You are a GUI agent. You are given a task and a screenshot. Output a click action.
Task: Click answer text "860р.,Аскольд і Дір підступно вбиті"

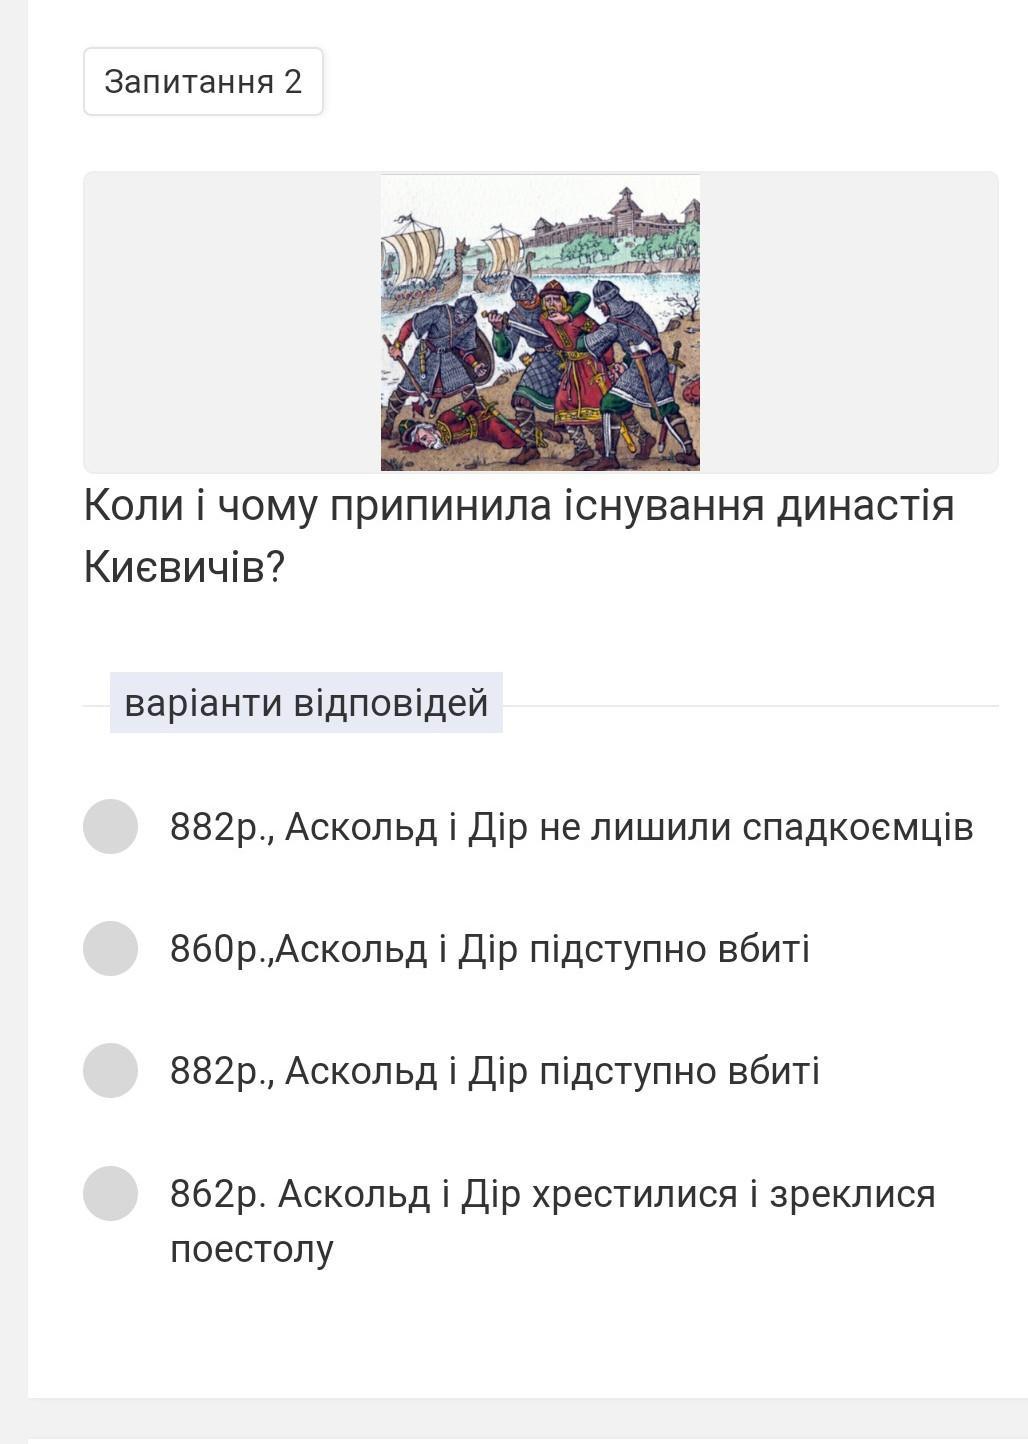pyautogui.click(x=489, y=949)
